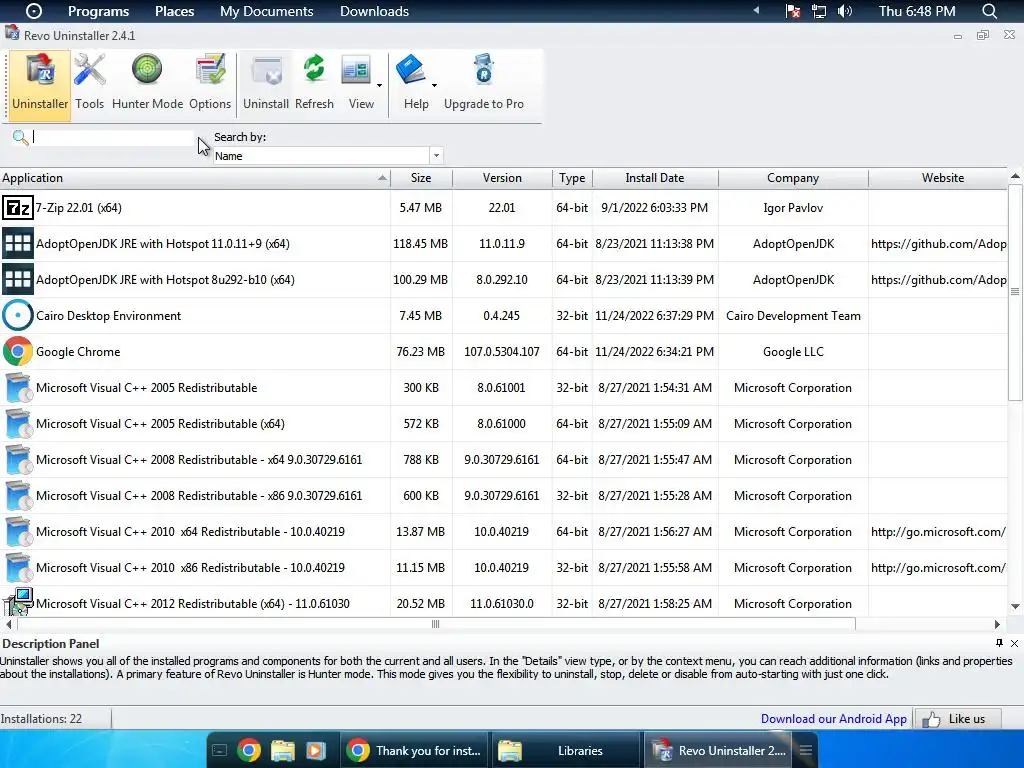Close the Description Panel

pyautogui.click(x=1014, y=643)
